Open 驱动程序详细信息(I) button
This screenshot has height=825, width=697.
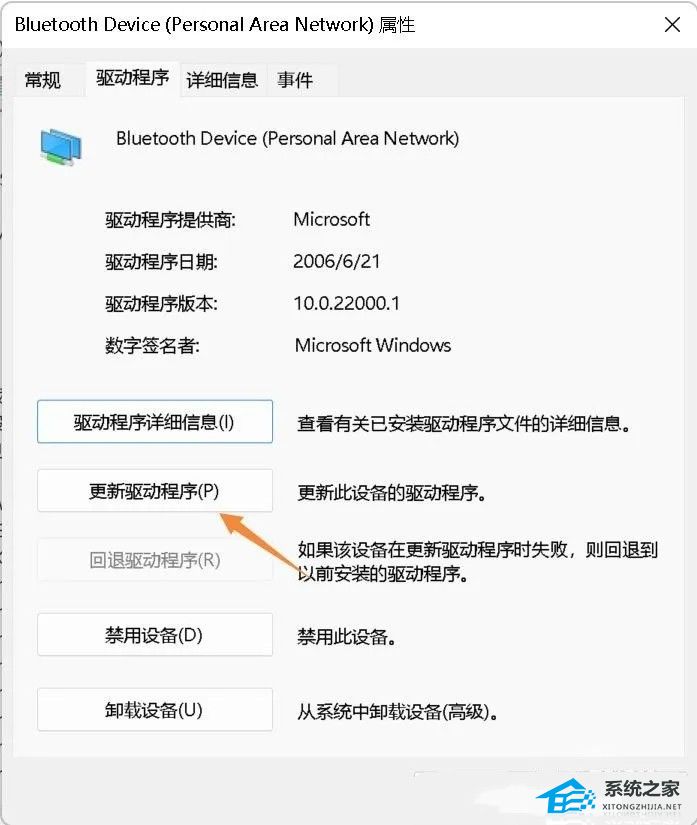click(155, 421)
